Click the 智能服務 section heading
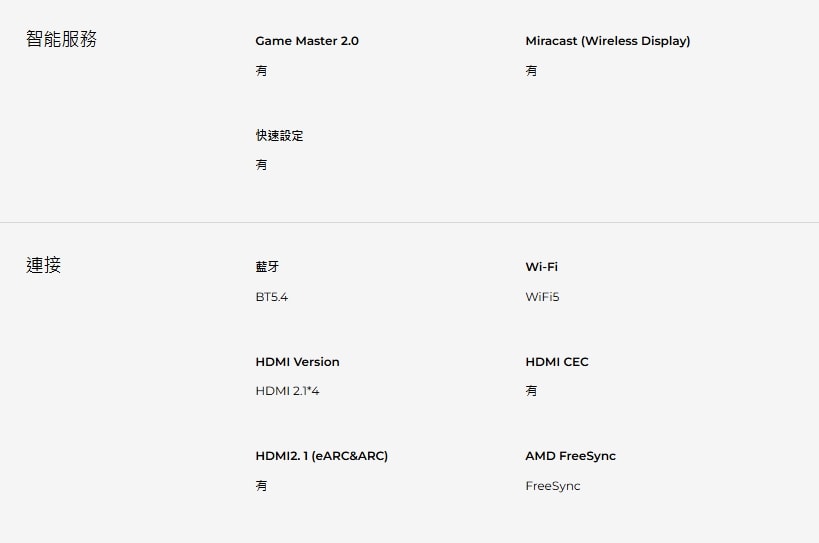 (61, 40)
